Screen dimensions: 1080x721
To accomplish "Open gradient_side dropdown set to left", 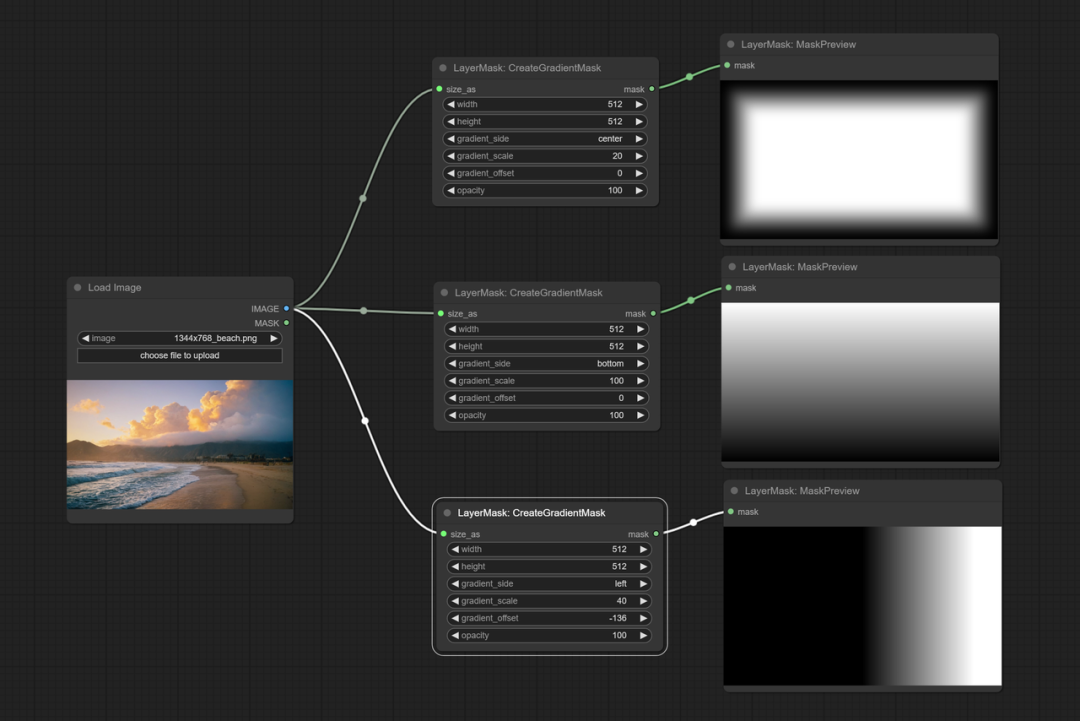I will (x=549, y=583).
